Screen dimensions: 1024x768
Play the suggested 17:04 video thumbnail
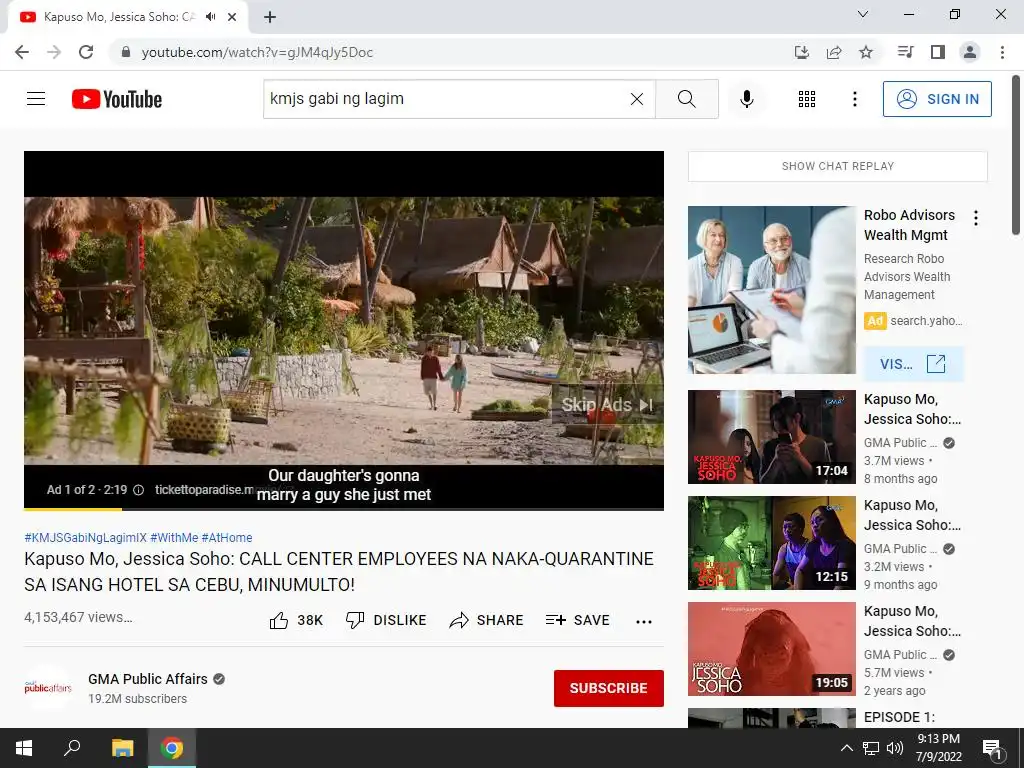tap(771, 437)
